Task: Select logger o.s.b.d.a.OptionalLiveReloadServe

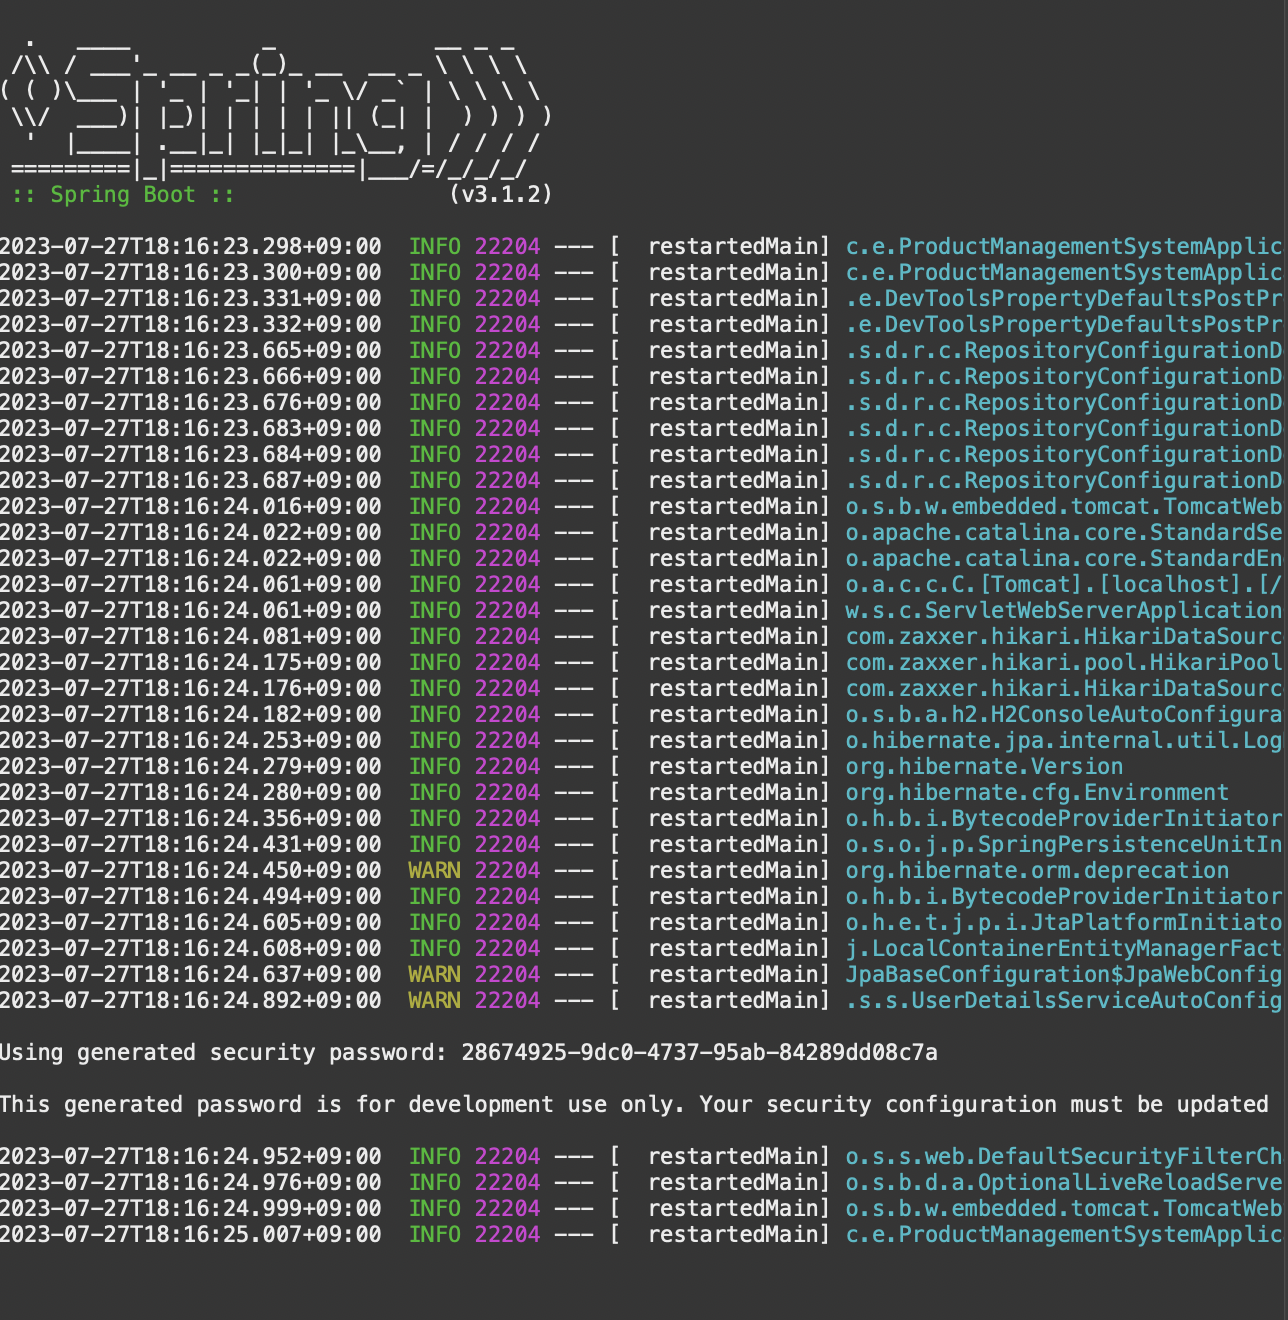Action: (x=1064, y=1182)
